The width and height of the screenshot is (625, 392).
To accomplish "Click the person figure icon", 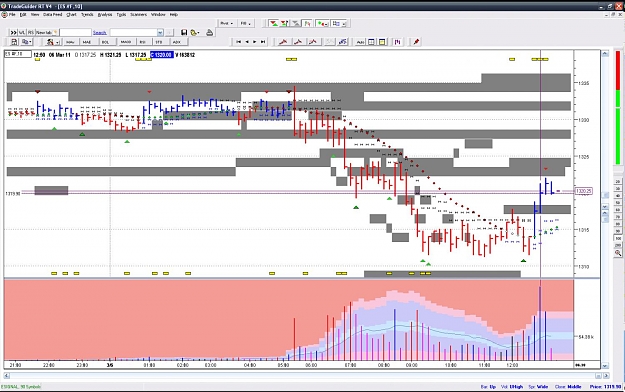I will [50, 42].
